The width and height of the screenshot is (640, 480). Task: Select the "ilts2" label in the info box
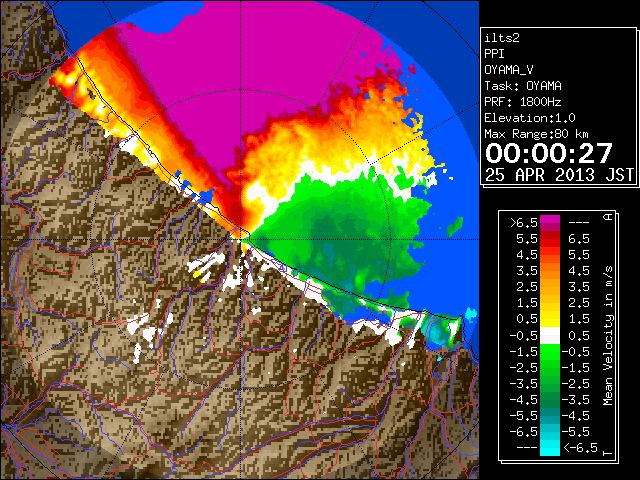pyautogui.click(x=502, y=38)
